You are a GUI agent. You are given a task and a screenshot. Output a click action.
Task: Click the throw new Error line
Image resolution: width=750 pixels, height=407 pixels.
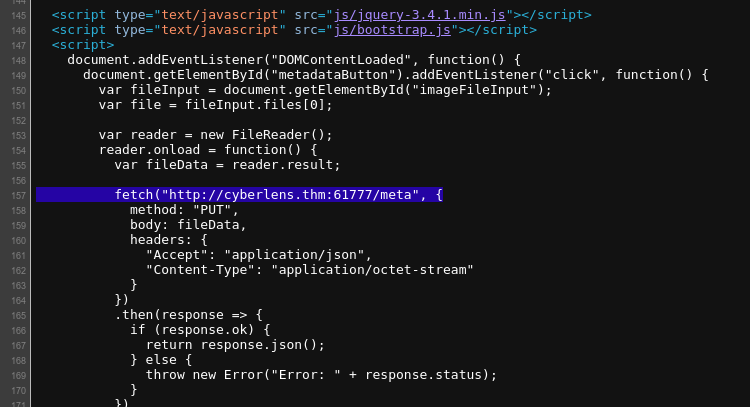coord(321,374)
